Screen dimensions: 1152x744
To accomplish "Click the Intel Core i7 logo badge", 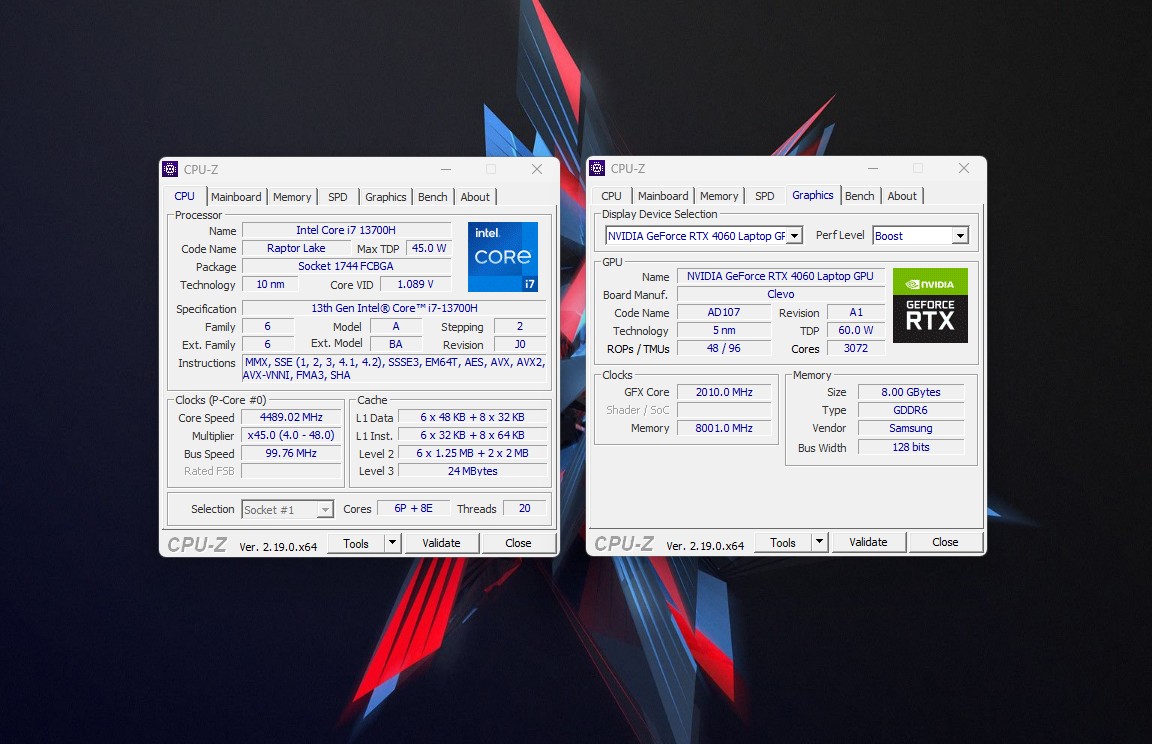I will (503, 257).
